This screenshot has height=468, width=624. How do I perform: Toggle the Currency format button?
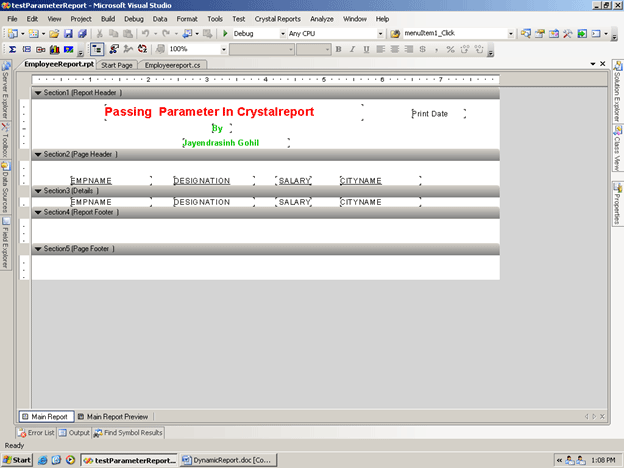(423, 49)
